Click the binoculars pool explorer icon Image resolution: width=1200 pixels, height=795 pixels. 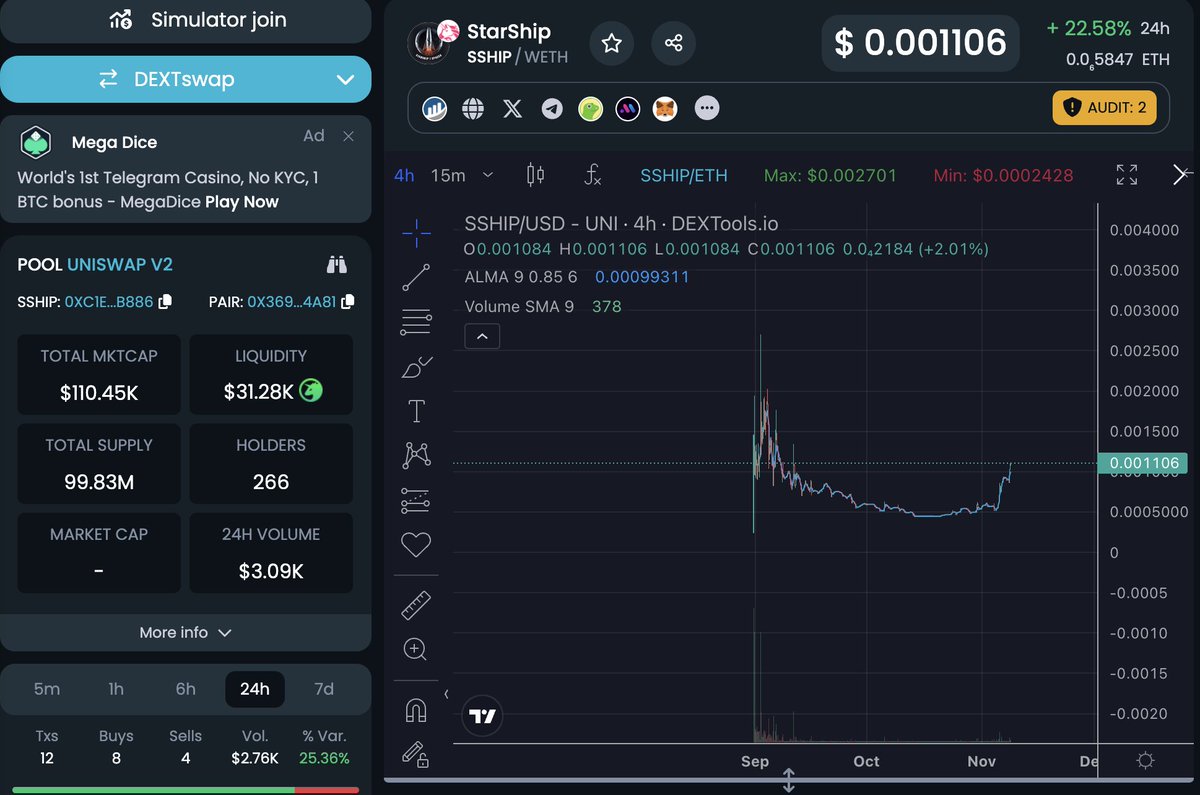337,265
